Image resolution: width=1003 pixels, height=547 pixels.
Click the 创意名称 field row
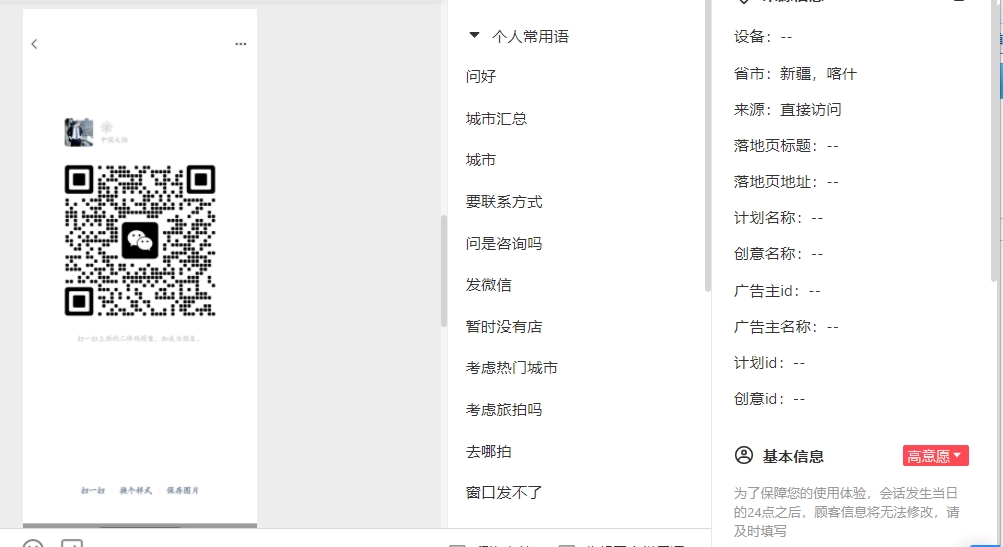(x=778, y=253)
